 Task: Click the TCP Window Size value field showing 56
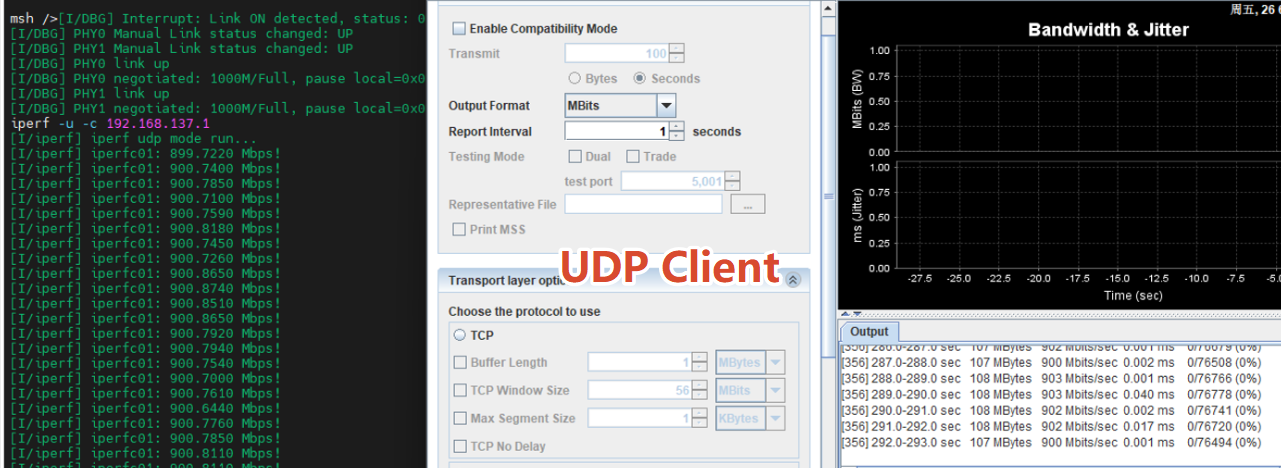(x=640, y=390)
